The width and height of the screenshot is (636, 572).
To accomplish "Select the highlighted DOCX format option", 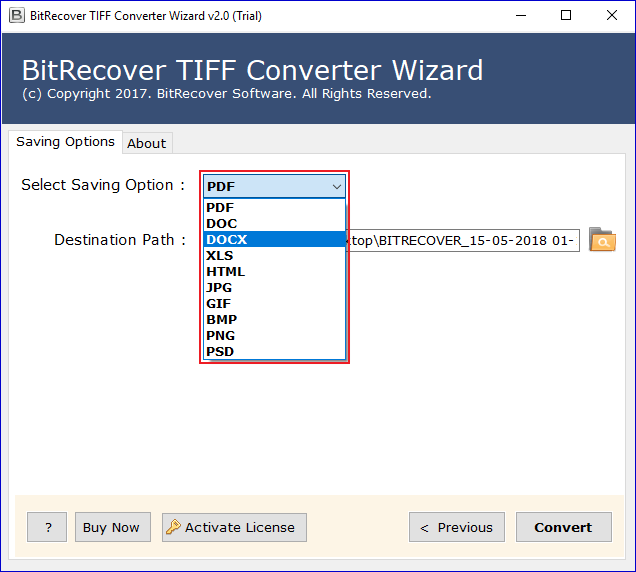I will [x=274, y=239].
